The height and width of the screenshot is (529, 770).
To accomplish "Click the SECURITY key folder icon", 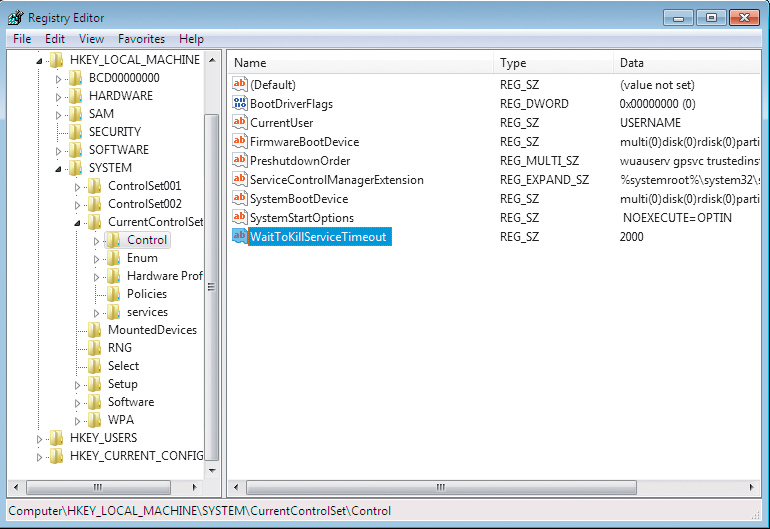I will [x=76, y=132].
